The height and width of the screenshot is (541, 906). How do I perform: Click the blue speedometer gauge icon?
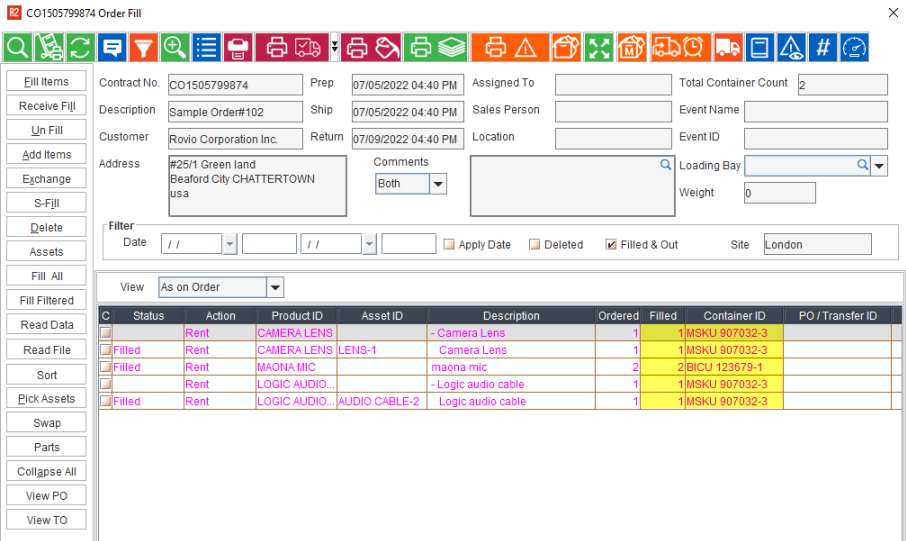click(x=854, y=47)
